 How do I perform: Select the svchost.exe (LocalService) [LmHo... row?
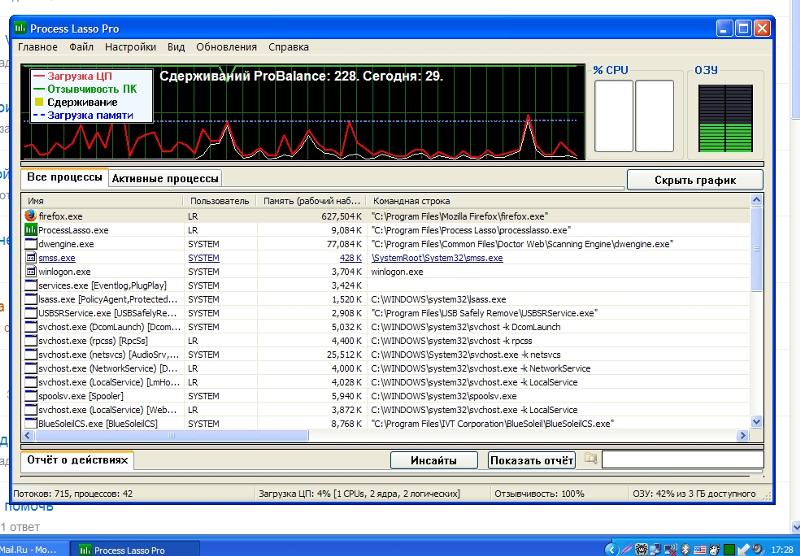pos(386,382)
